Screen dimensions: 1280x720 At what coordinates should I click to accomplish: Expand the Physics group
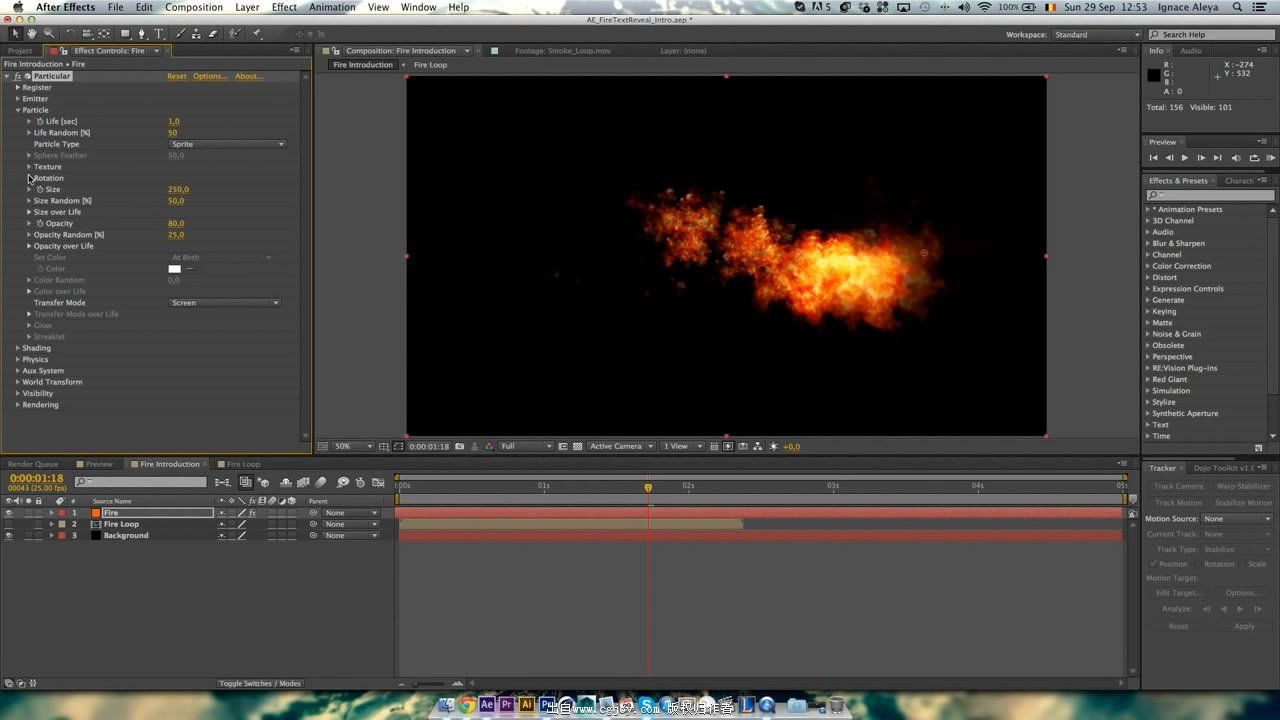click(17, 359)
